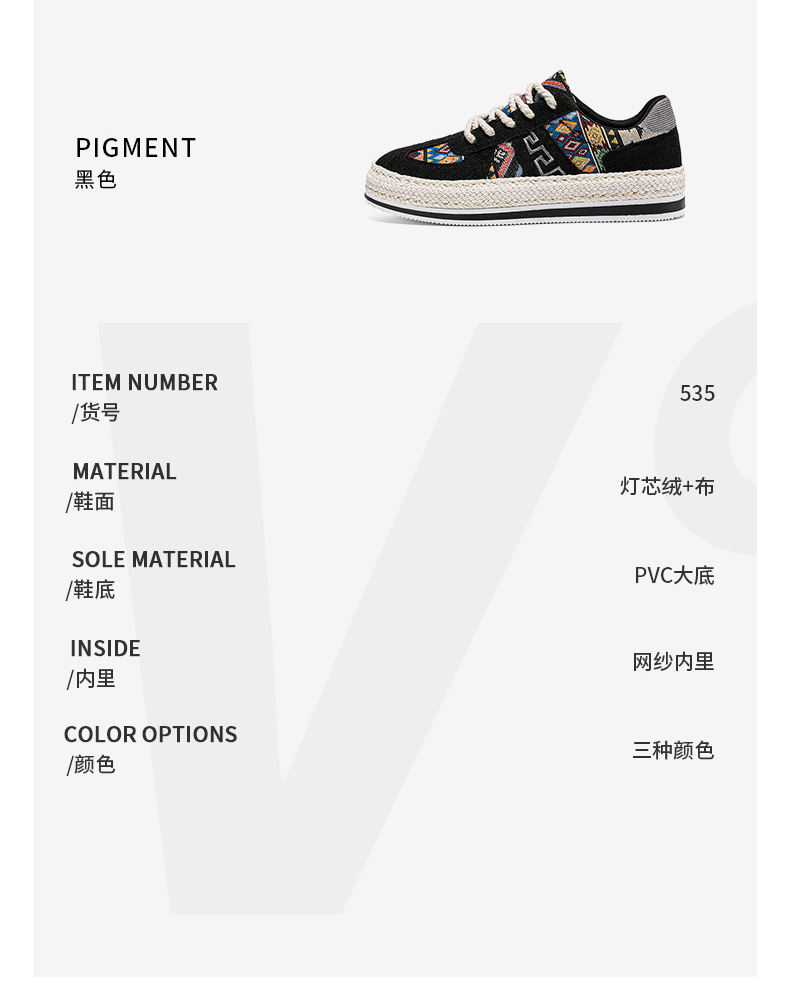790x1000 pixels.
Task: Click the /颜色 sublabel
Action: (91, 765)
